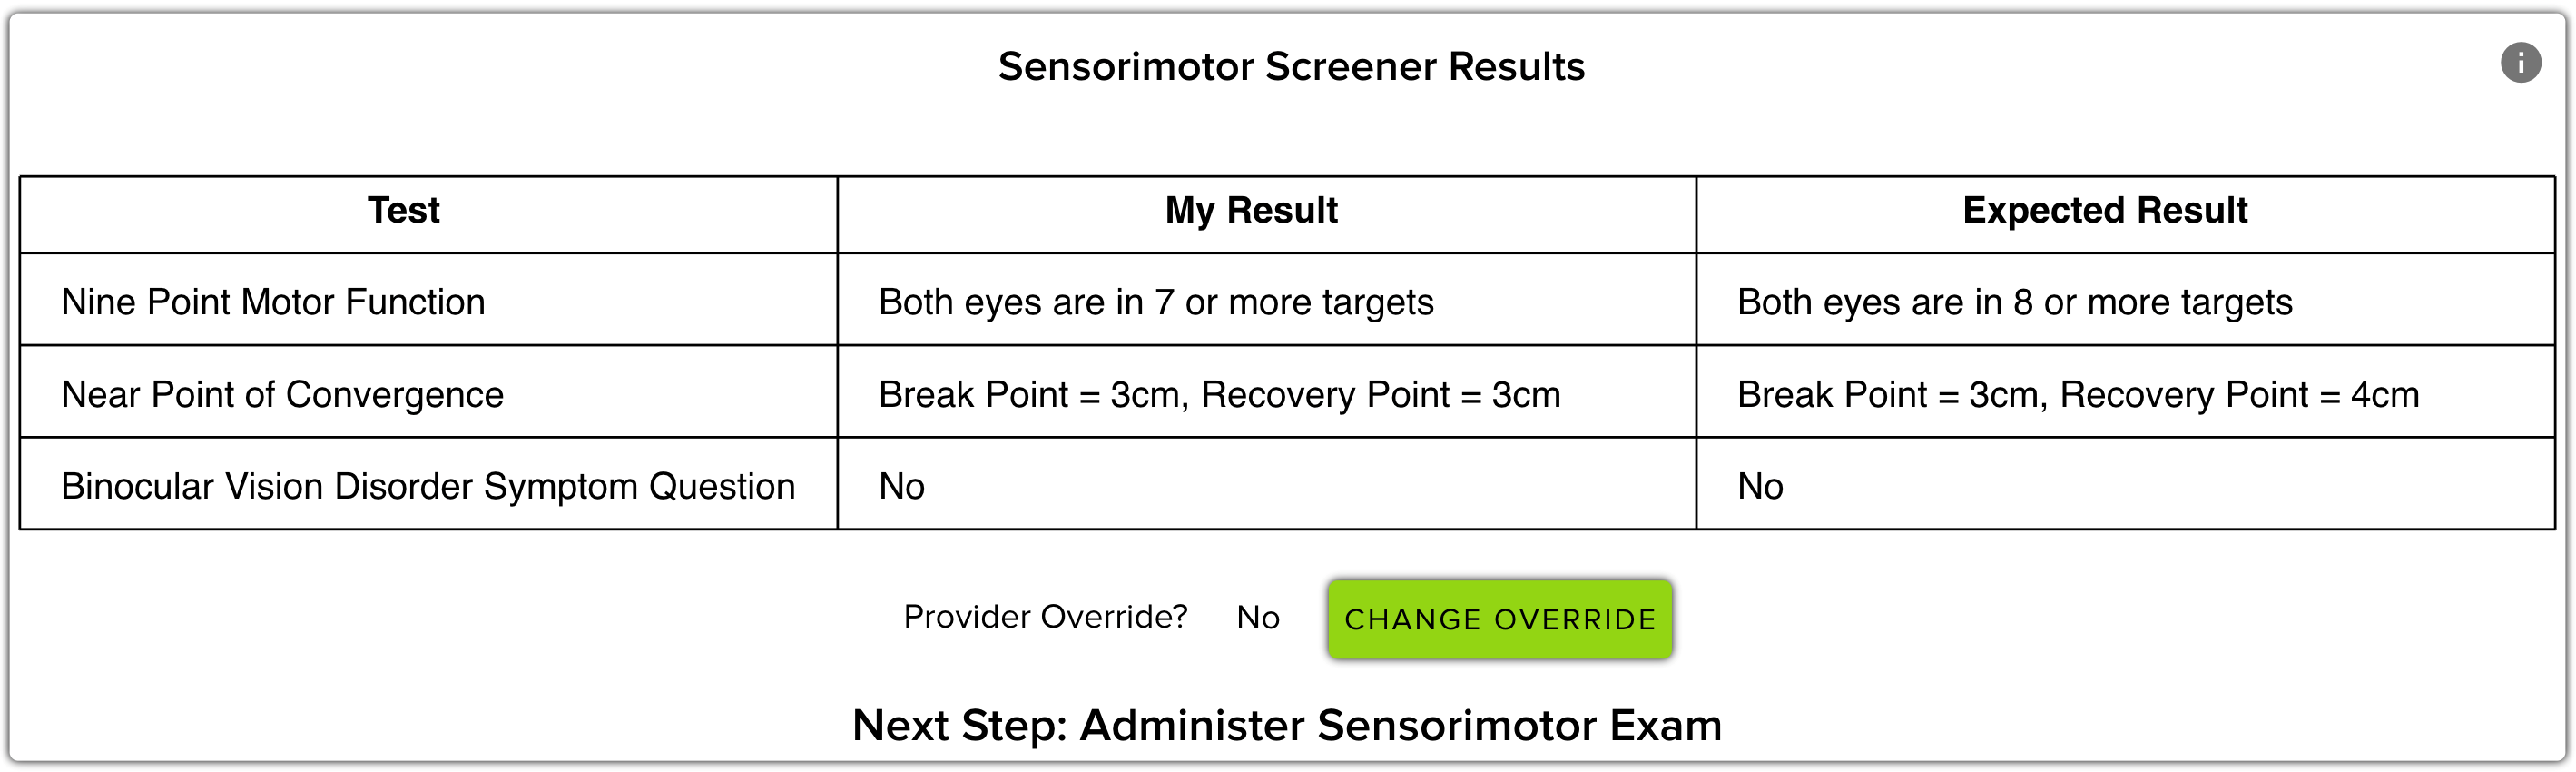Viewport: 2576px width, 772px height.
Task: Click the Sensorimotor Screener Results title
Action: [1291, 67]
